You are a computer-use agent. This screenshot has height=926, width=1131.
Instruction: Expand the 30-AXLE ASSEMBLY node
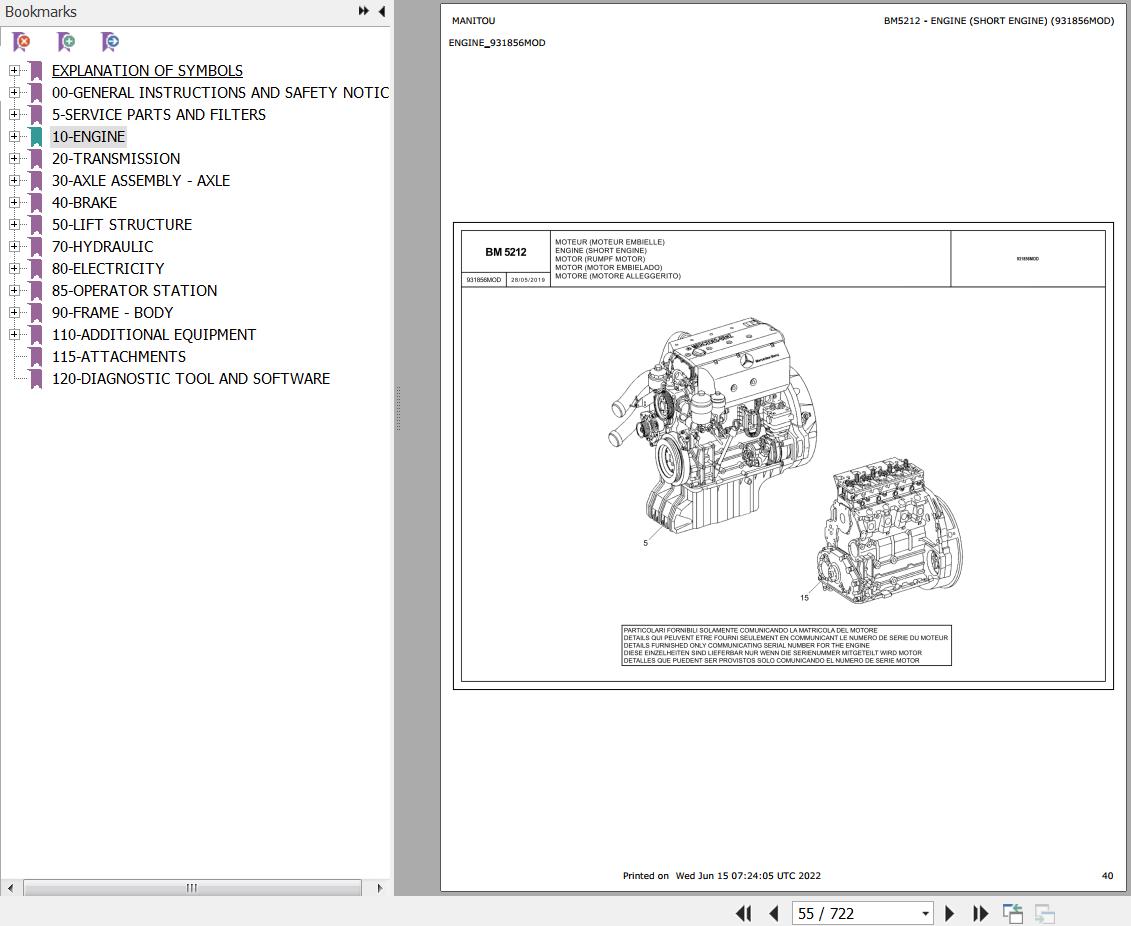point(14,180)
